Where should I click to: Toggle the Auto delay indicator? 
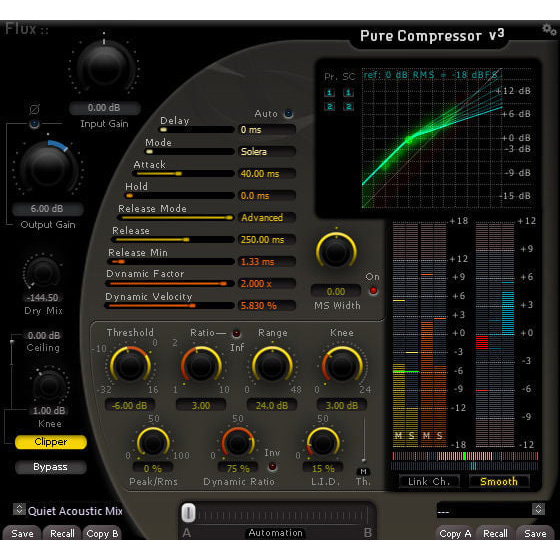[288, 114]
